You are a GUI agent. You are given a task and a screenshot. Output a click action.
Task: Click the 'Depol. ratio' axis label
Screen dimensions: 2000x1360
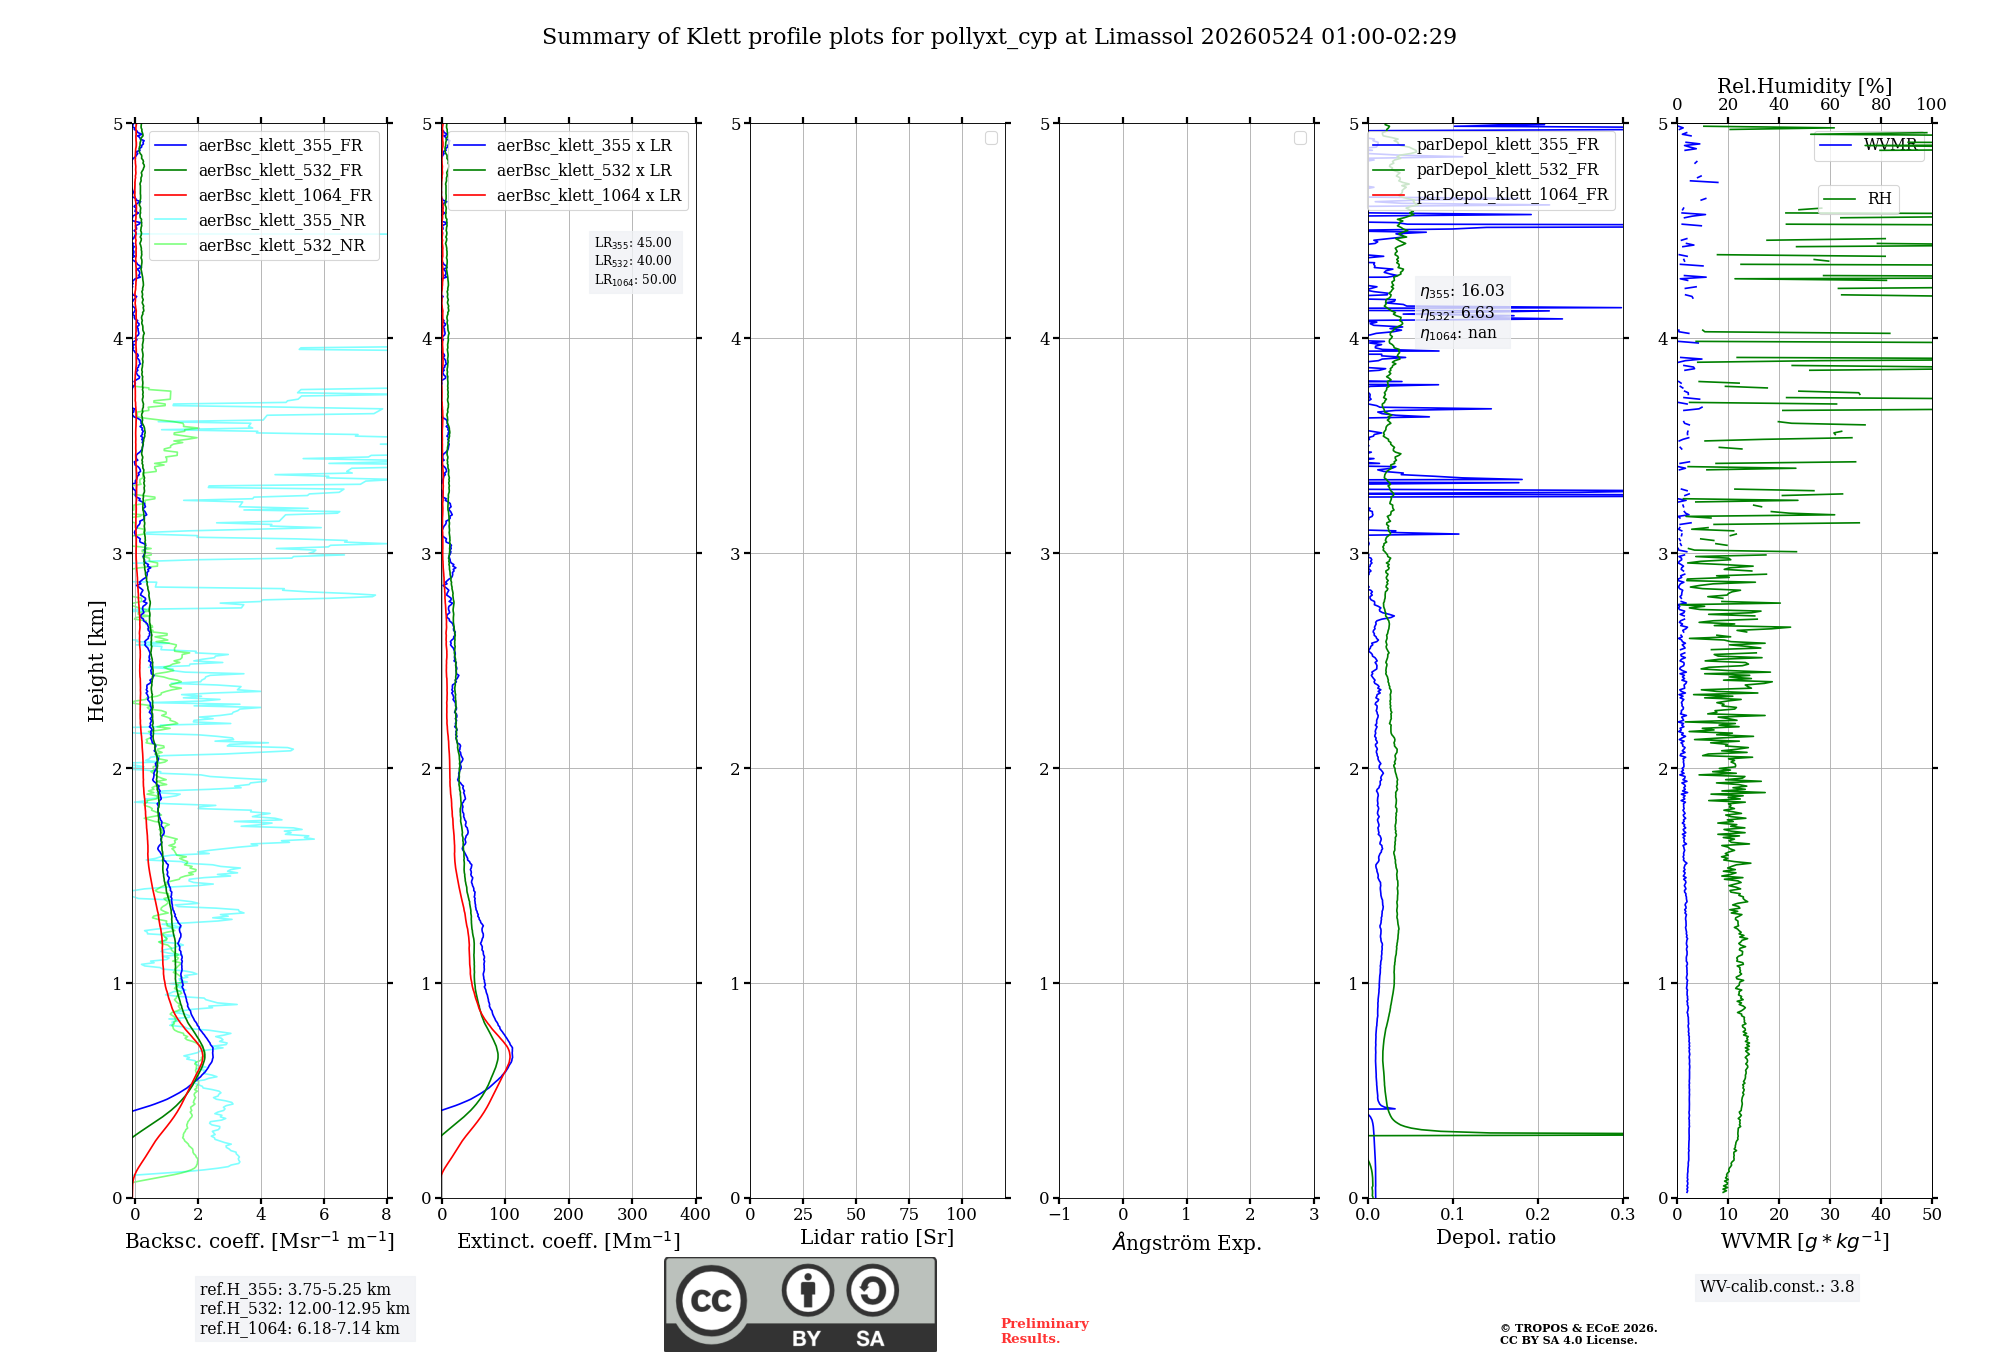point(1496,1237)
